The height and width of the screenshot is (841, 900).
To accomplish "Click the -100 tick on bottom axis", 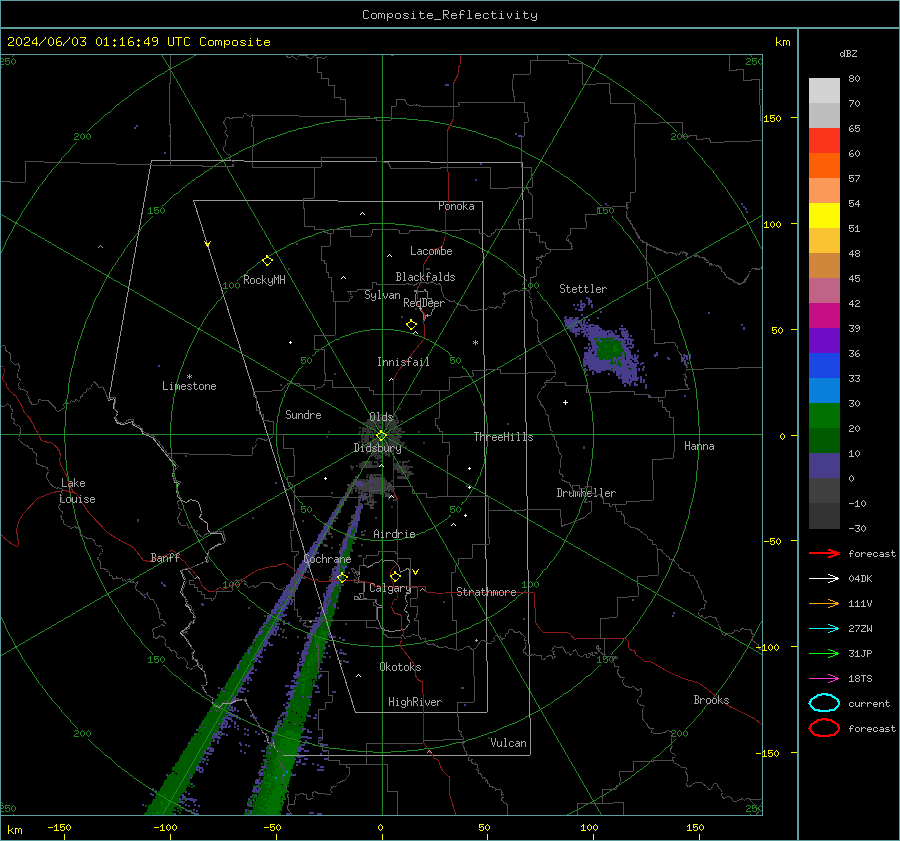I will coord(165,827).
